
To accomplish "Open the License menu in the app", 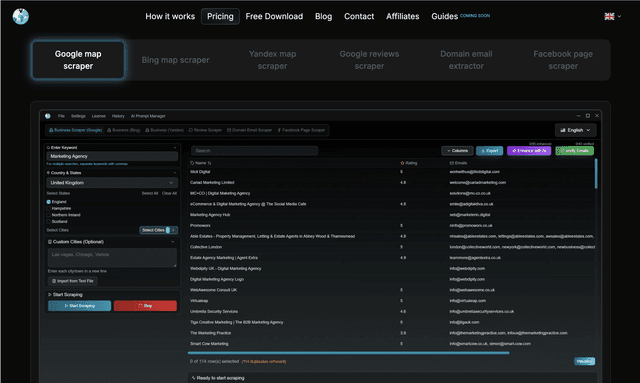I will (x=98, y=116).
